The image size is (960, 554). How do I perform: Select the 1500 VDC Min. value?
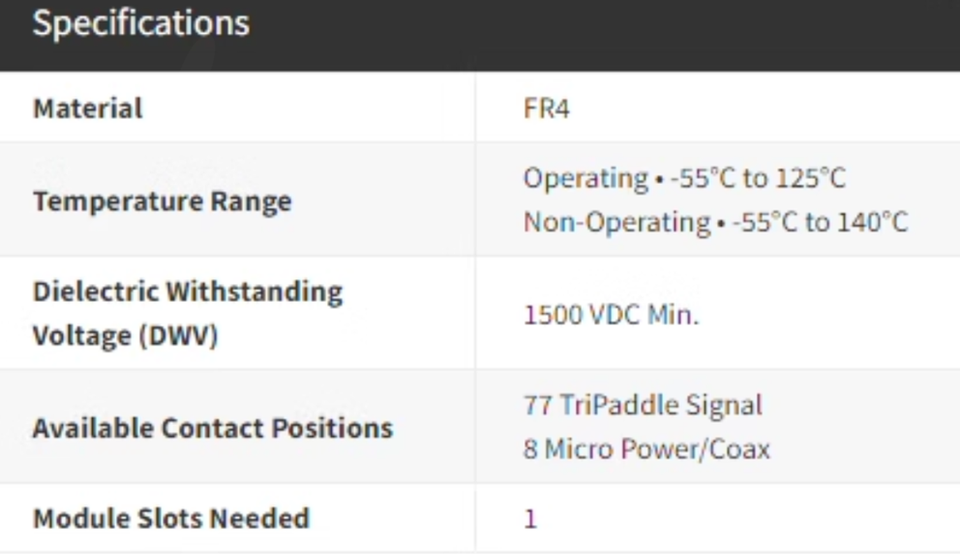click(x=611, y=315)
